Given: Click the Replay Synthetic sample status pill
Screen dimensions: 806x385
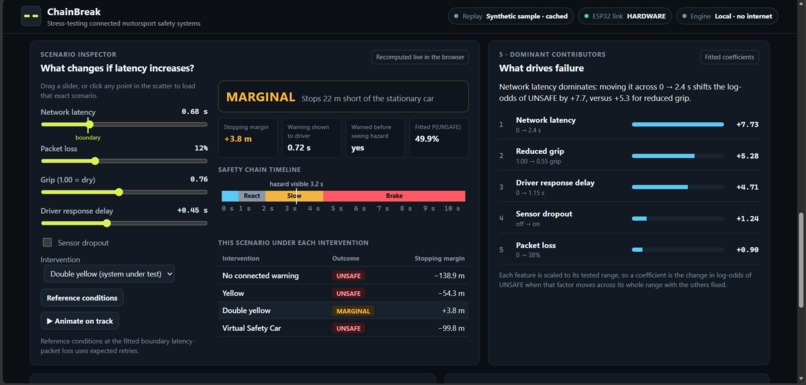Looking at the screenshot, I should (x=511, y=16).
